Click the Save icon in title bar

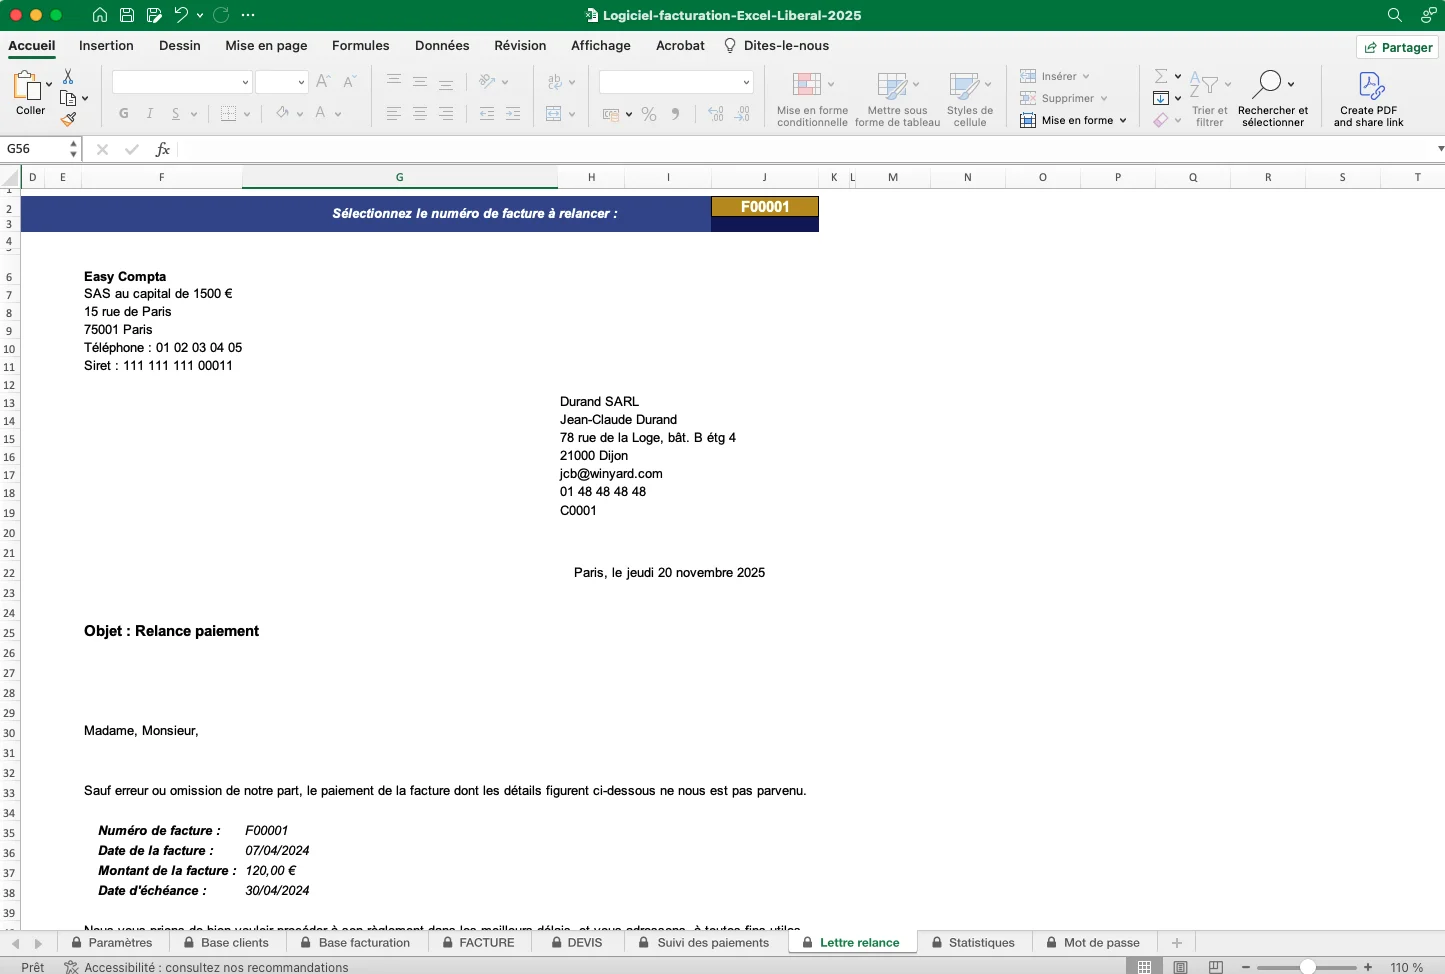(127, 15)
